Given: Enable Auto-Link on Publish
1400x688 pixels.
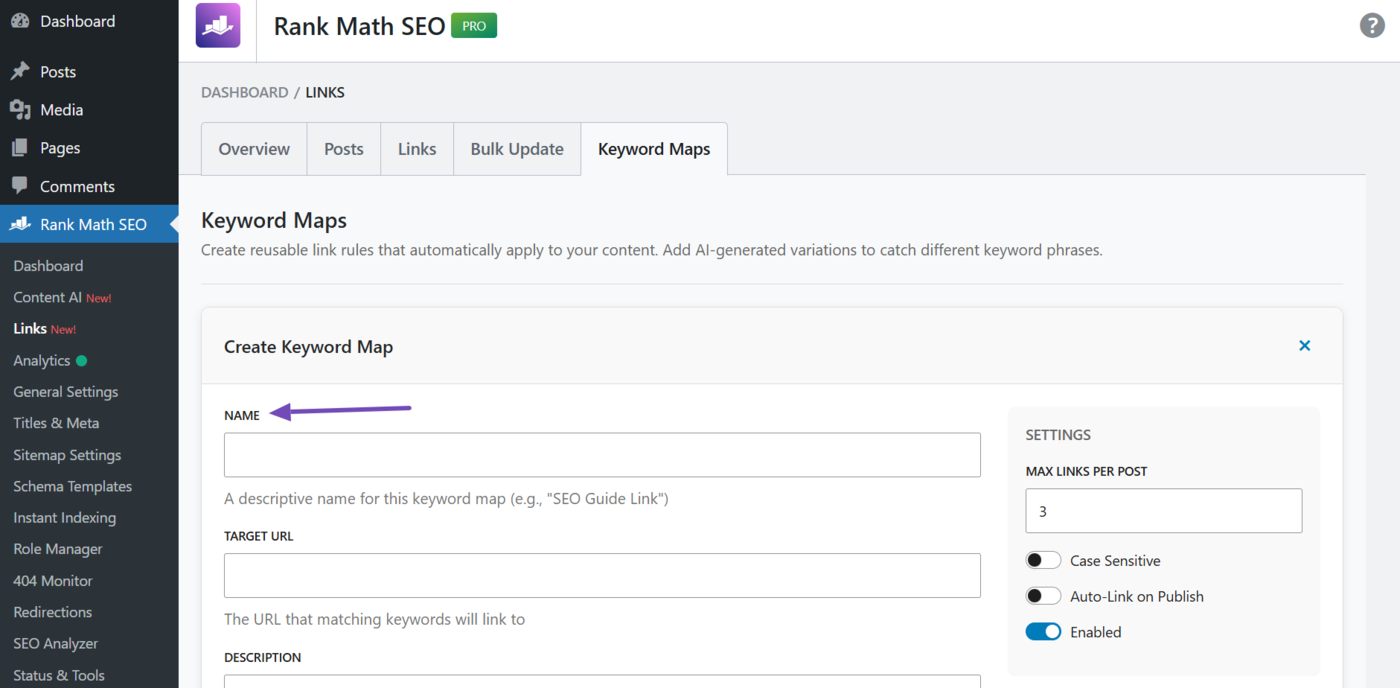Looking at the screenshot, I should (x=1043, y=595).
